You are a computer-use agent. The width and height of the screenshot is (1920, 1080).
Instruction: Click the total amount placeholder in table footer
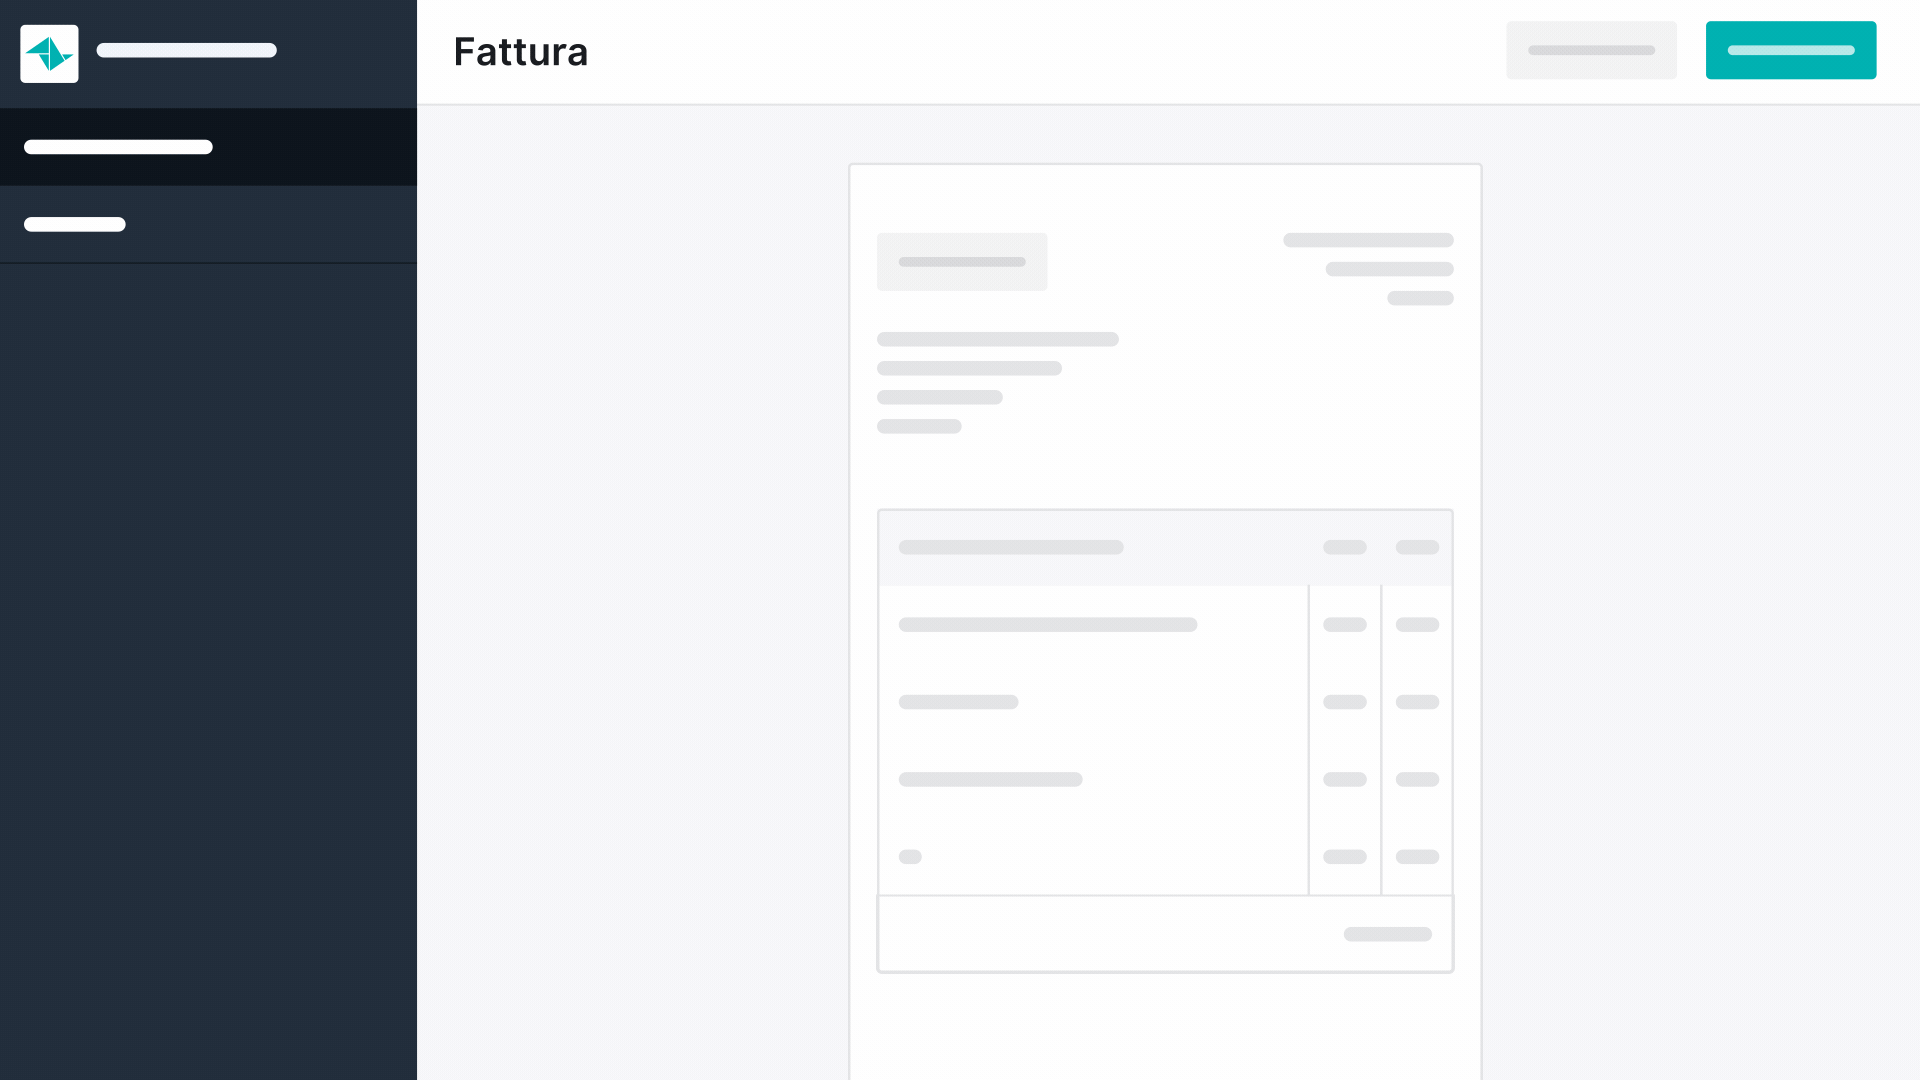pos(1388,934)
